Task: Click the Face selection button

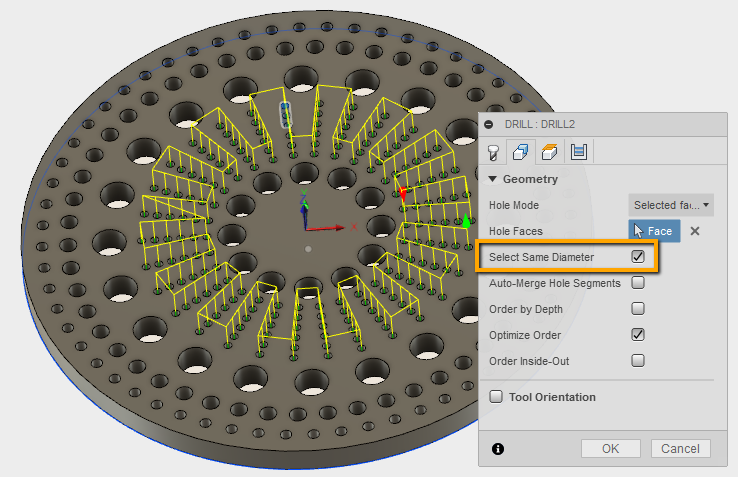Action: coord(654,231)
